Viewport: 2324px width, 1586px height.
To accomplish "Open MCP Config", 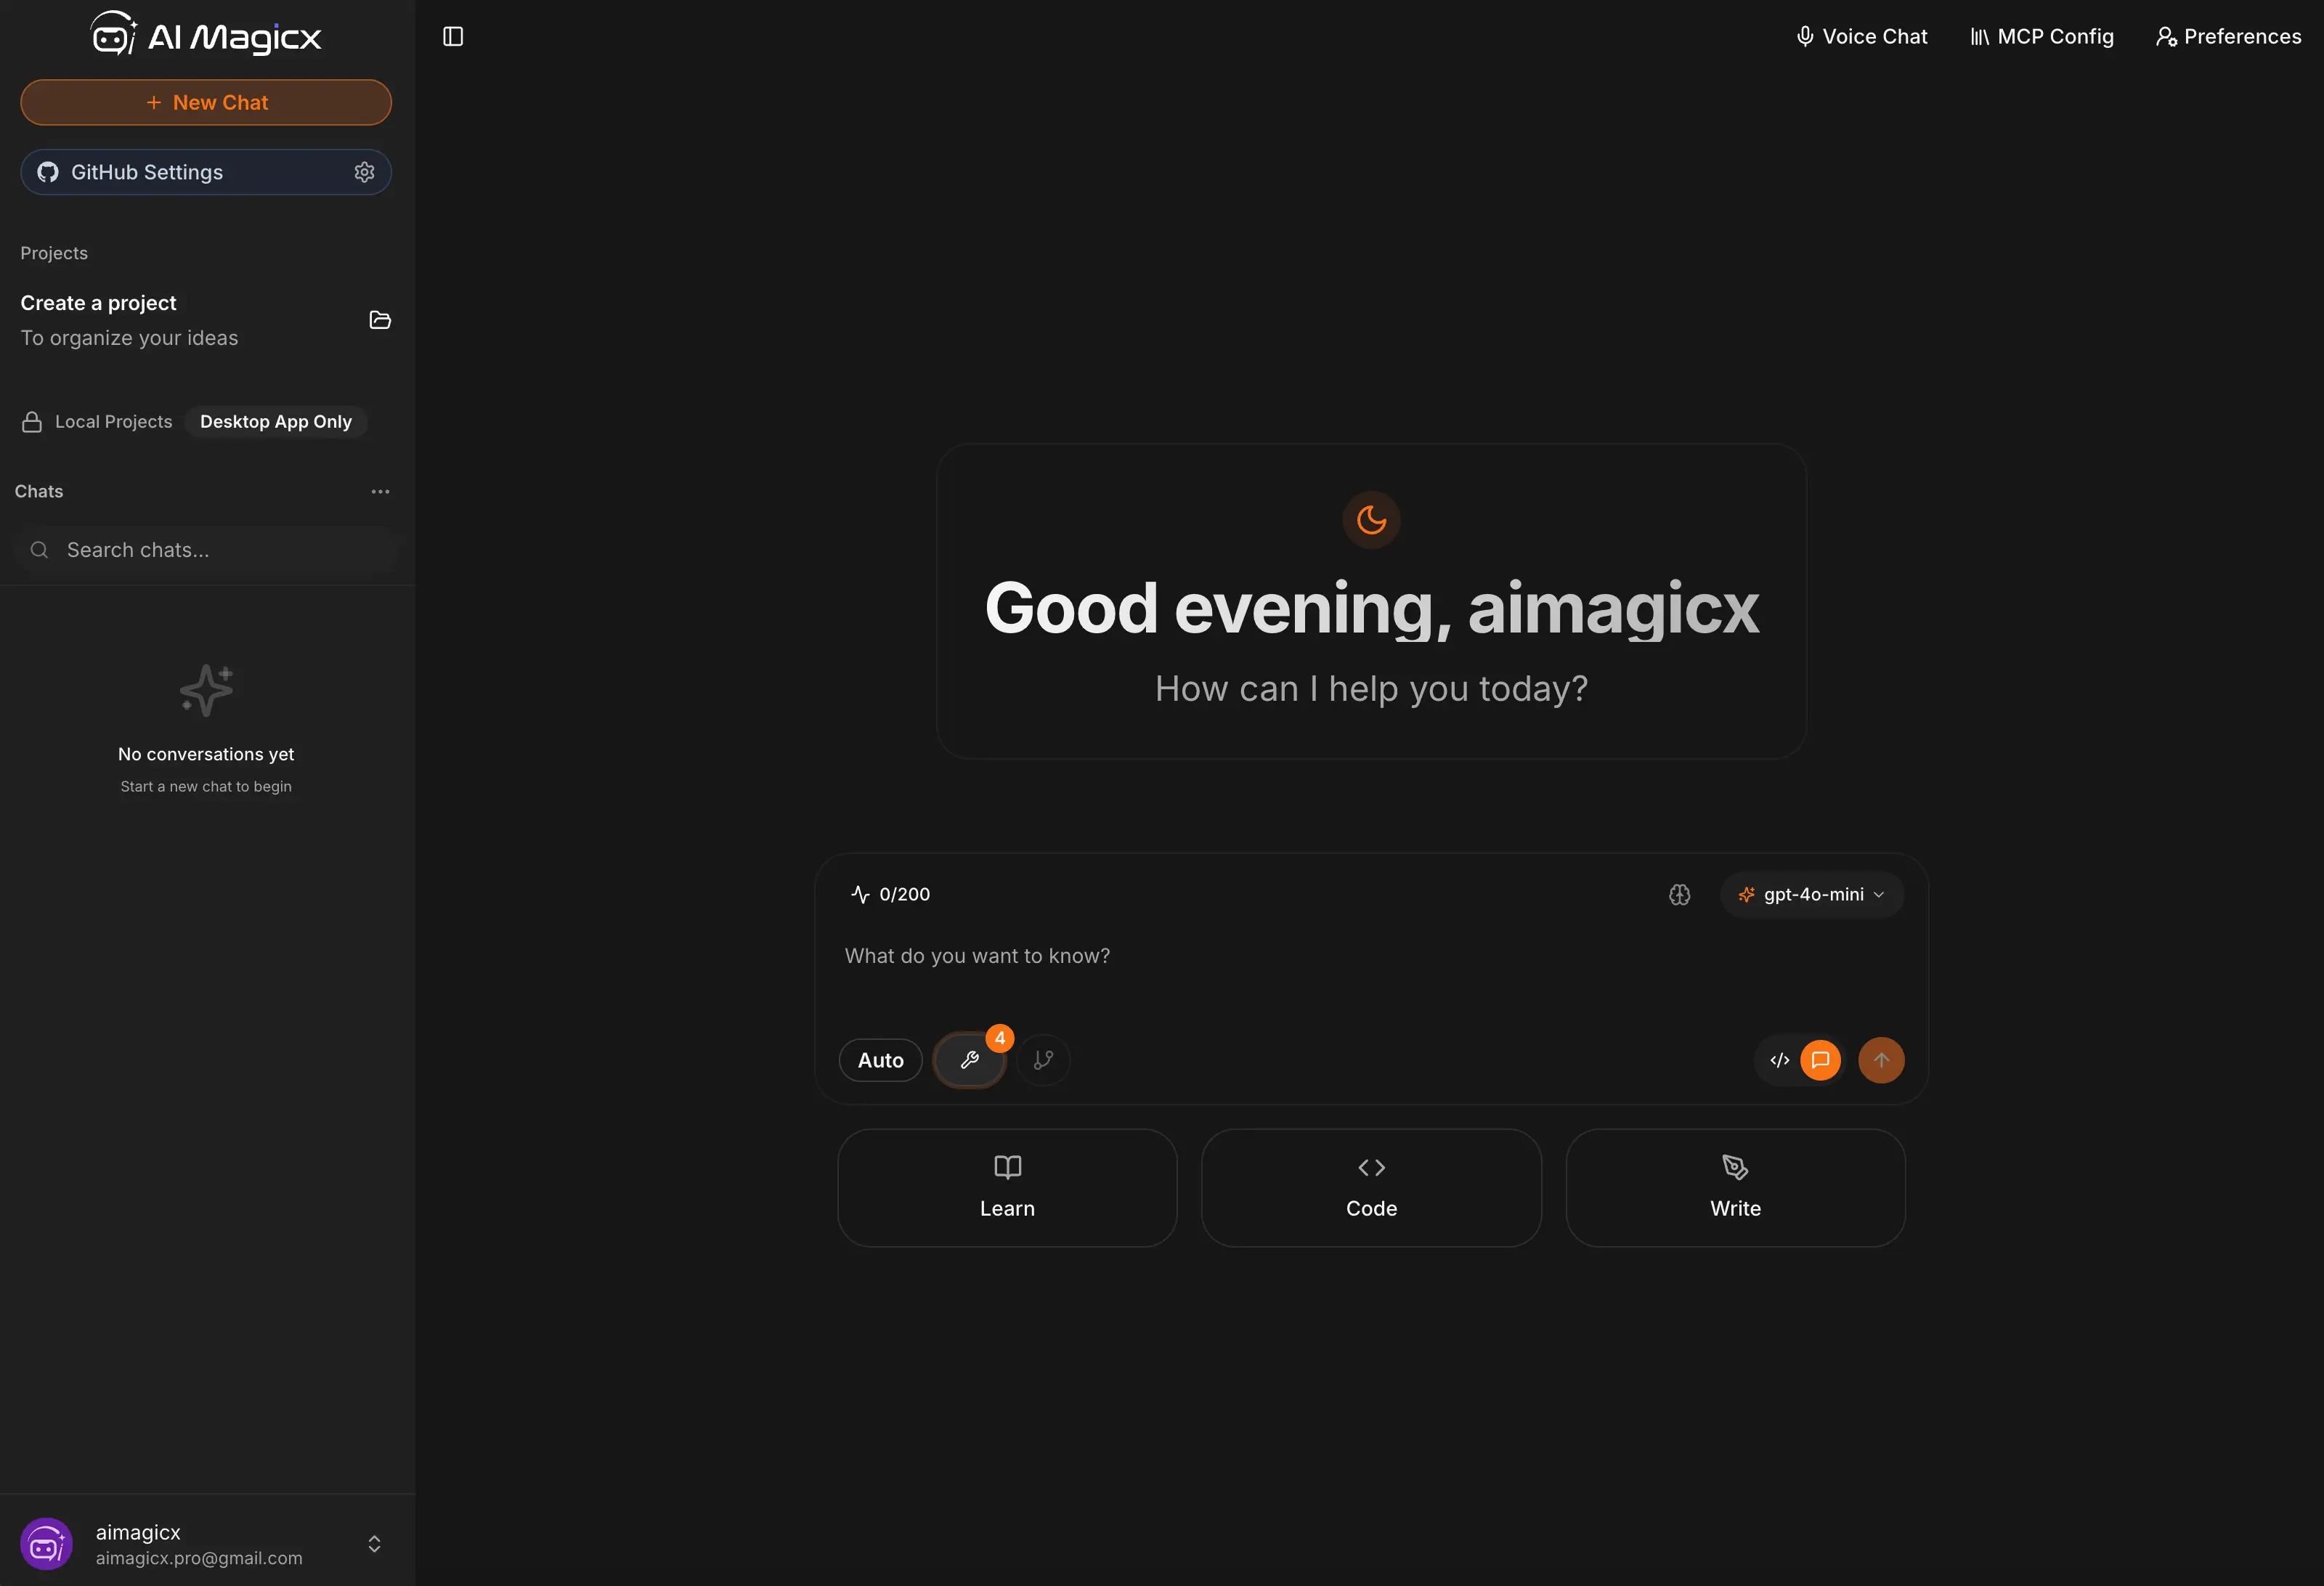I will (x=2041, y=36).
